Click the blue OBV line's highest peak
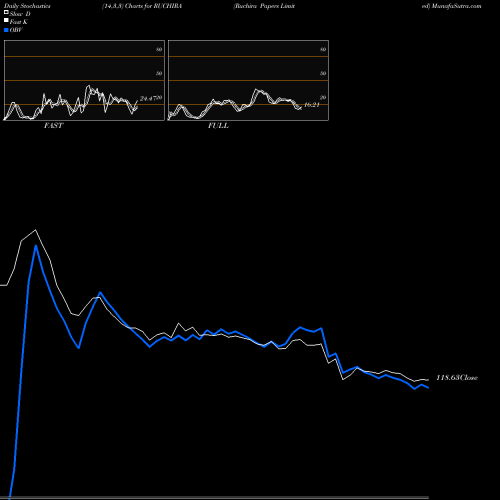The height and width of the screenshot is (500, 500). tap(36, 246)
